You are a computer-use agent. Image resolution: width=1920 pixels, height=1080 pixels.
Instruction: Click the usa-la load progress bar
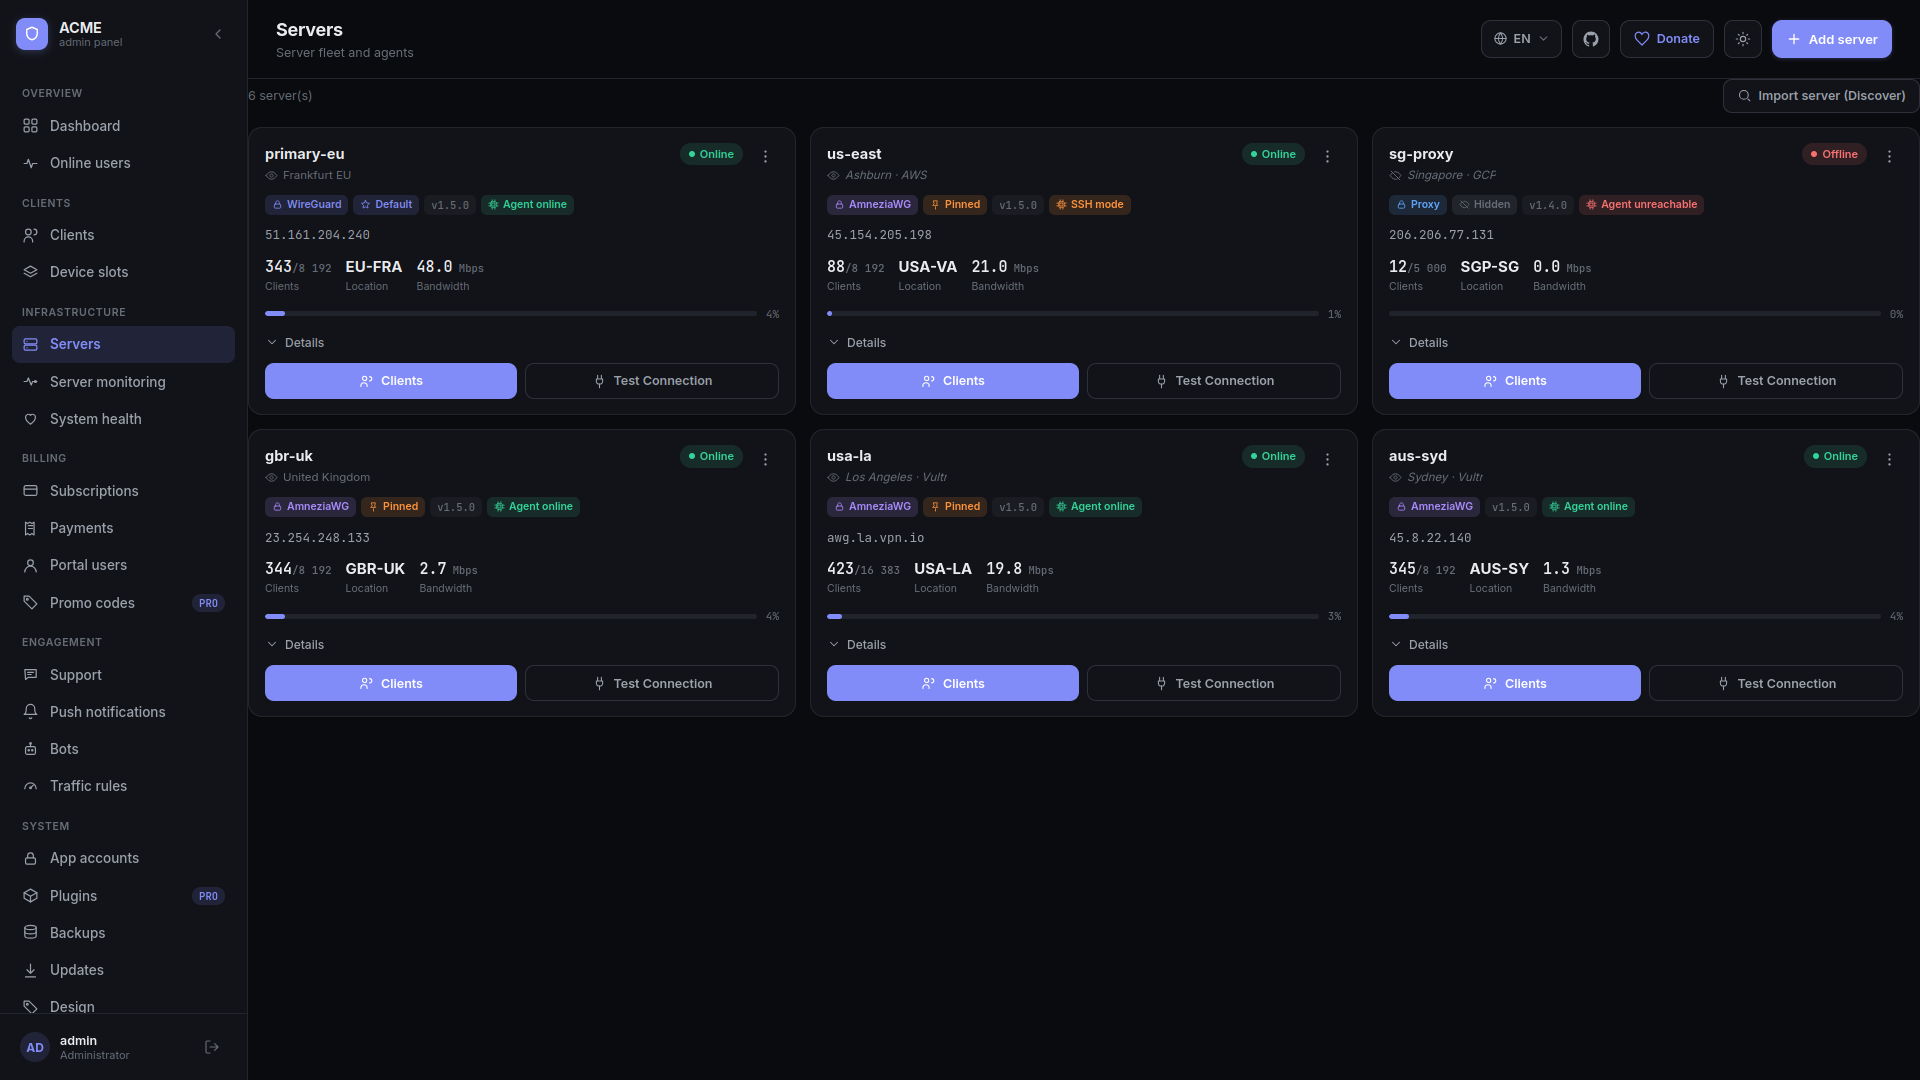coord(1073,616)
